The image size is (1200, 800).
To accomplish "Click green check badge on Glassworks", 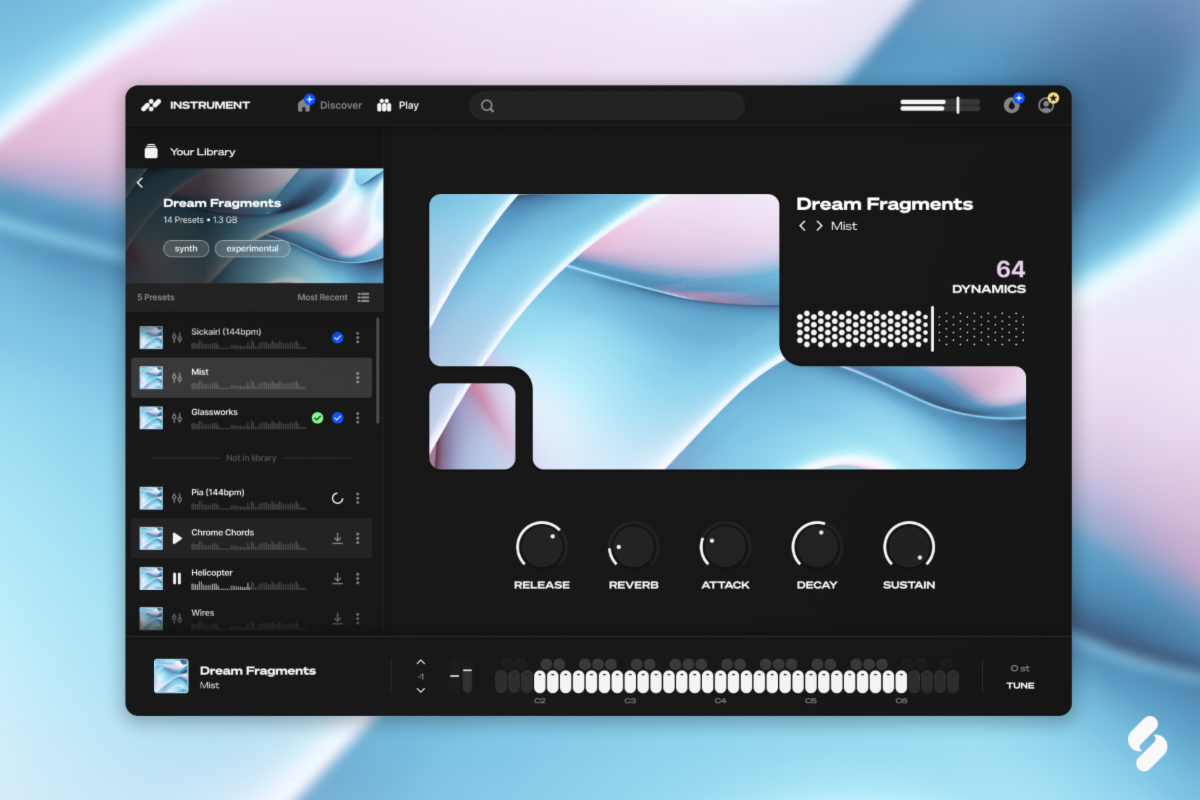I will [317, 418].
